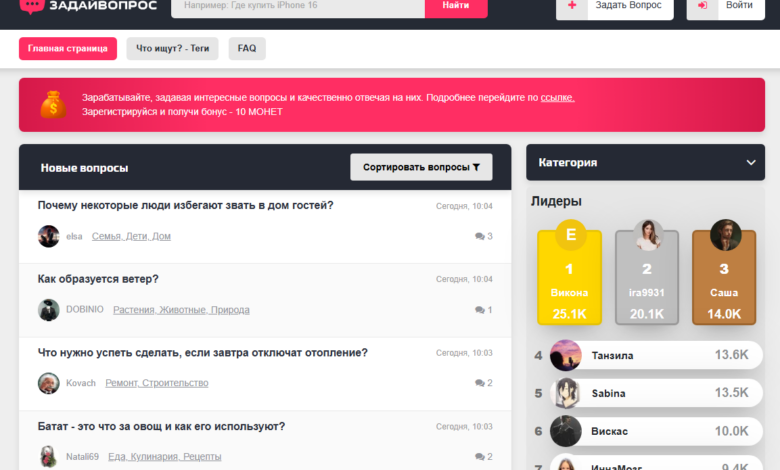Follow the ссылке link in the banner
This screenshot has width=780, height=470.
coord(557,97)
